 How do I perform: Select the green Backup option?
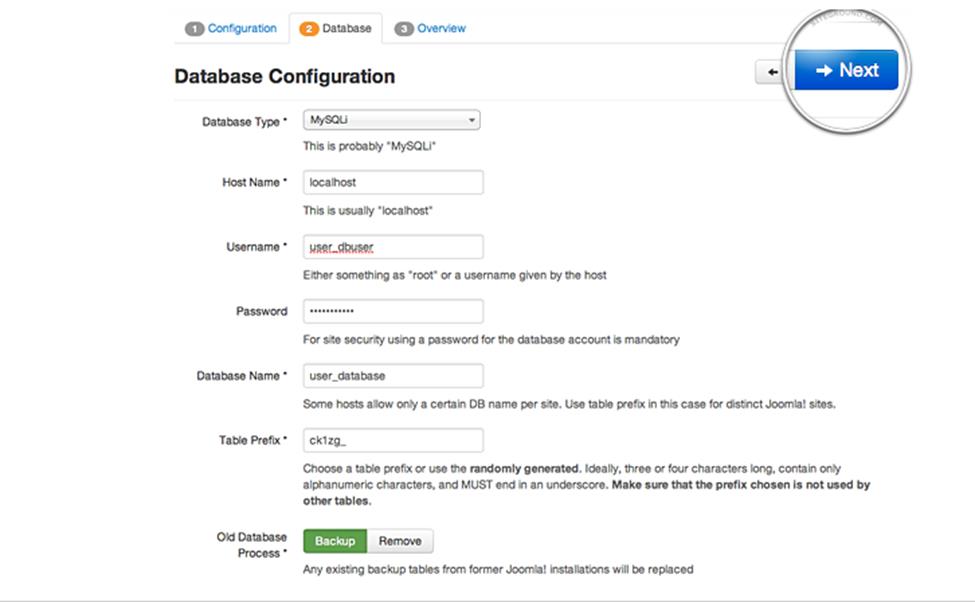click(335, 541)
